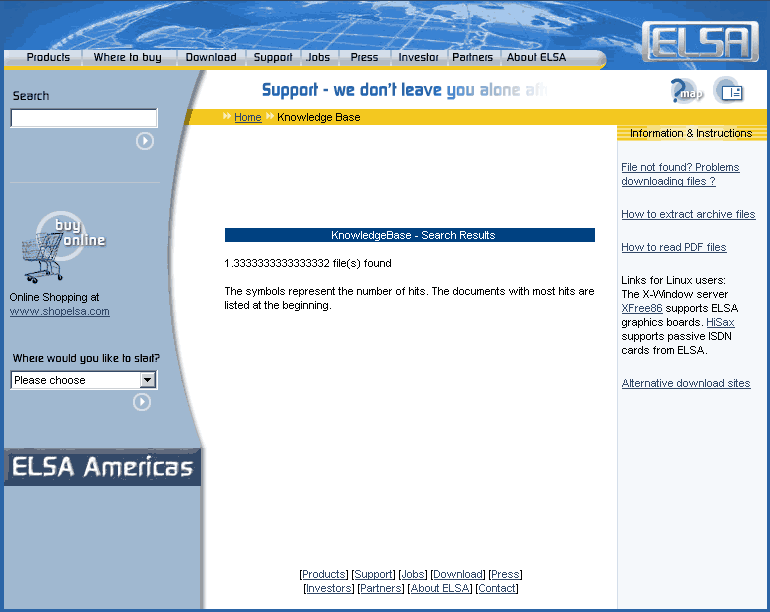Click the ELSA logo in the header
This screenshot has width=770, height=612.
[699, 41]
